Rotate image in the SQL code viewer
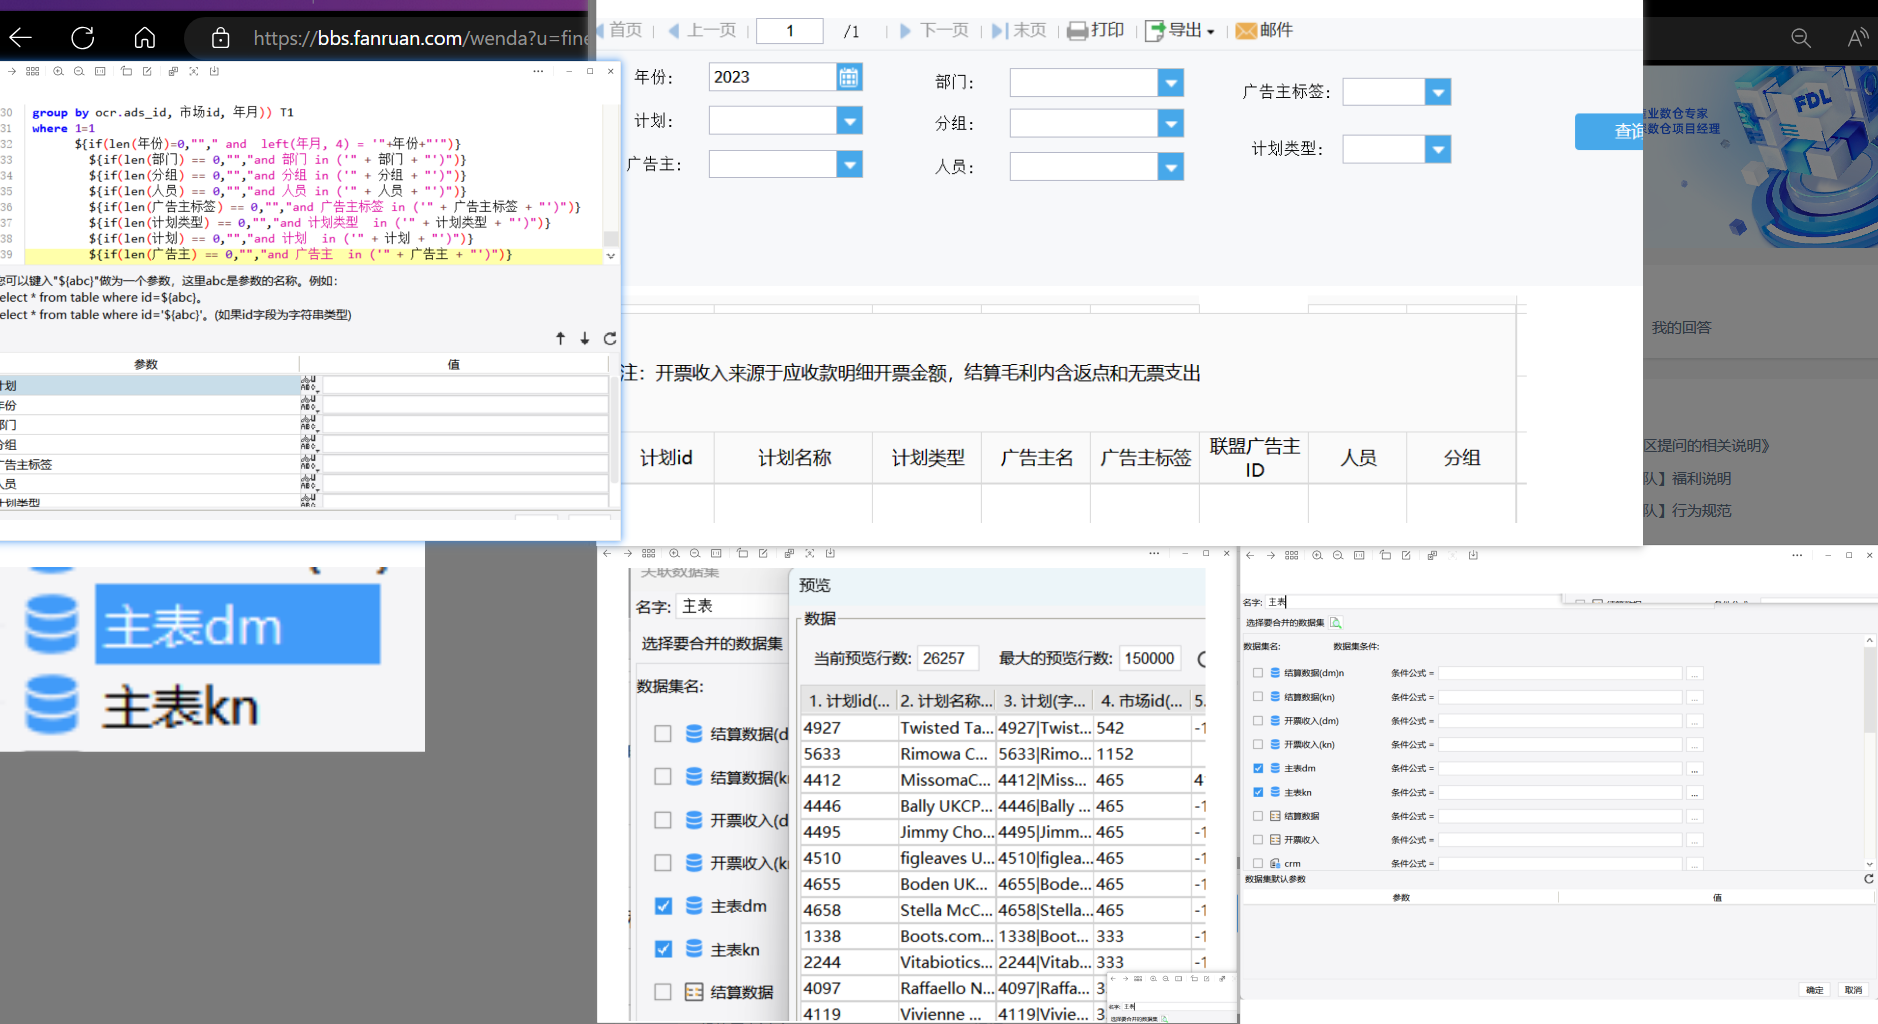The width and height of the screenshot is (1878, 1024). tap(126, 71)
